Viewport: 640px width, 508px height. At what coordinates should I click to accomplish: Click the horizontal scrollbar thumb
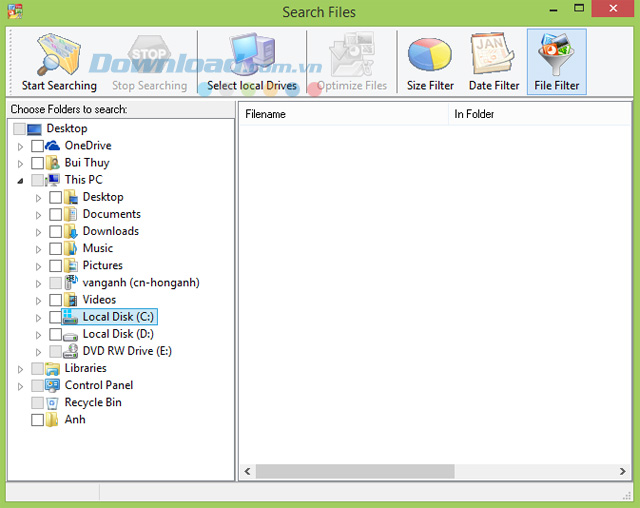(x=355, y=471)
